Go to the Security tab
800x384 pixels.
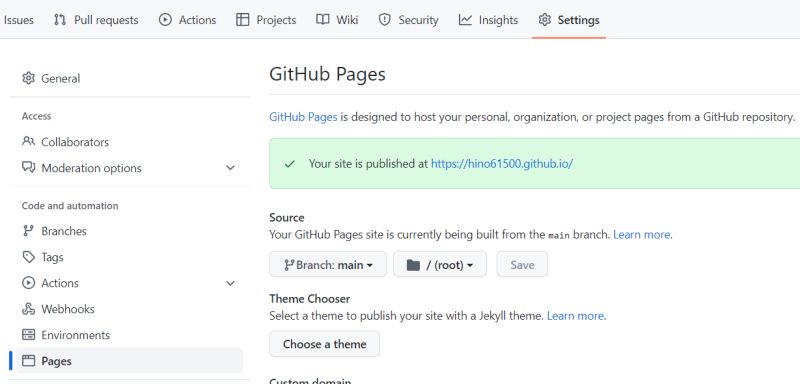point(408,20)
